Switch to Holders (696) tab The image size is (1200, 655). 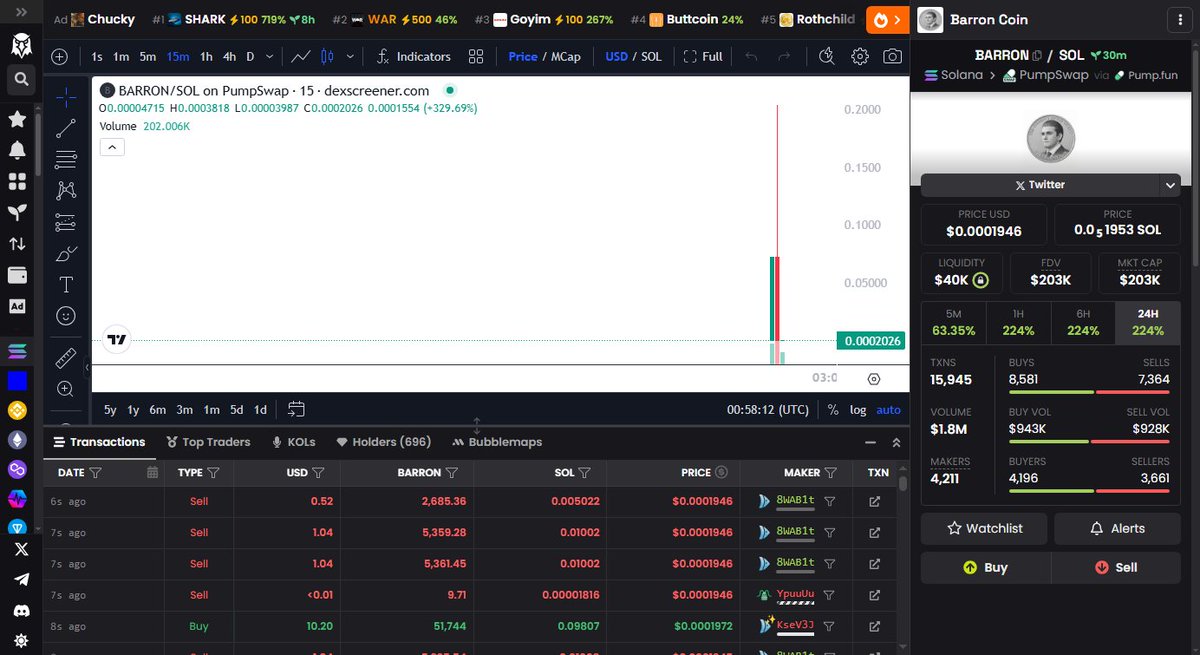click(383, 442)
